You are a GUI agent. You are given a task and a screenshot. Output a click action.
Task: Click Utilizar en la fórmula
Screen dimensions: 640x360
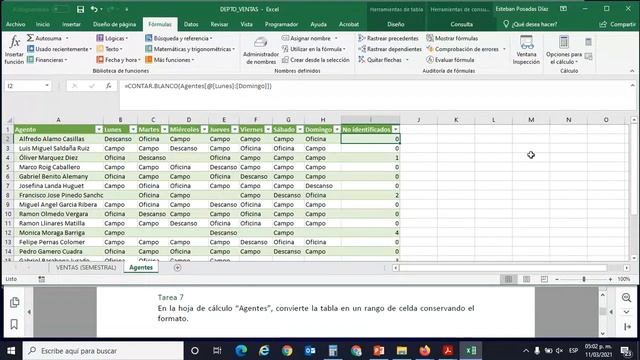[313, 49]
